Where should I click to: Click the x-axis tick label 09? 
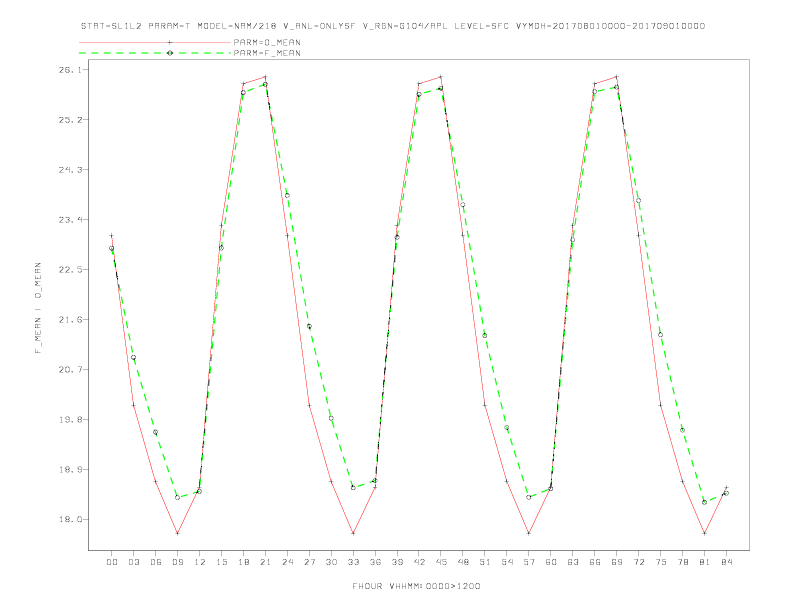[177, 562]
